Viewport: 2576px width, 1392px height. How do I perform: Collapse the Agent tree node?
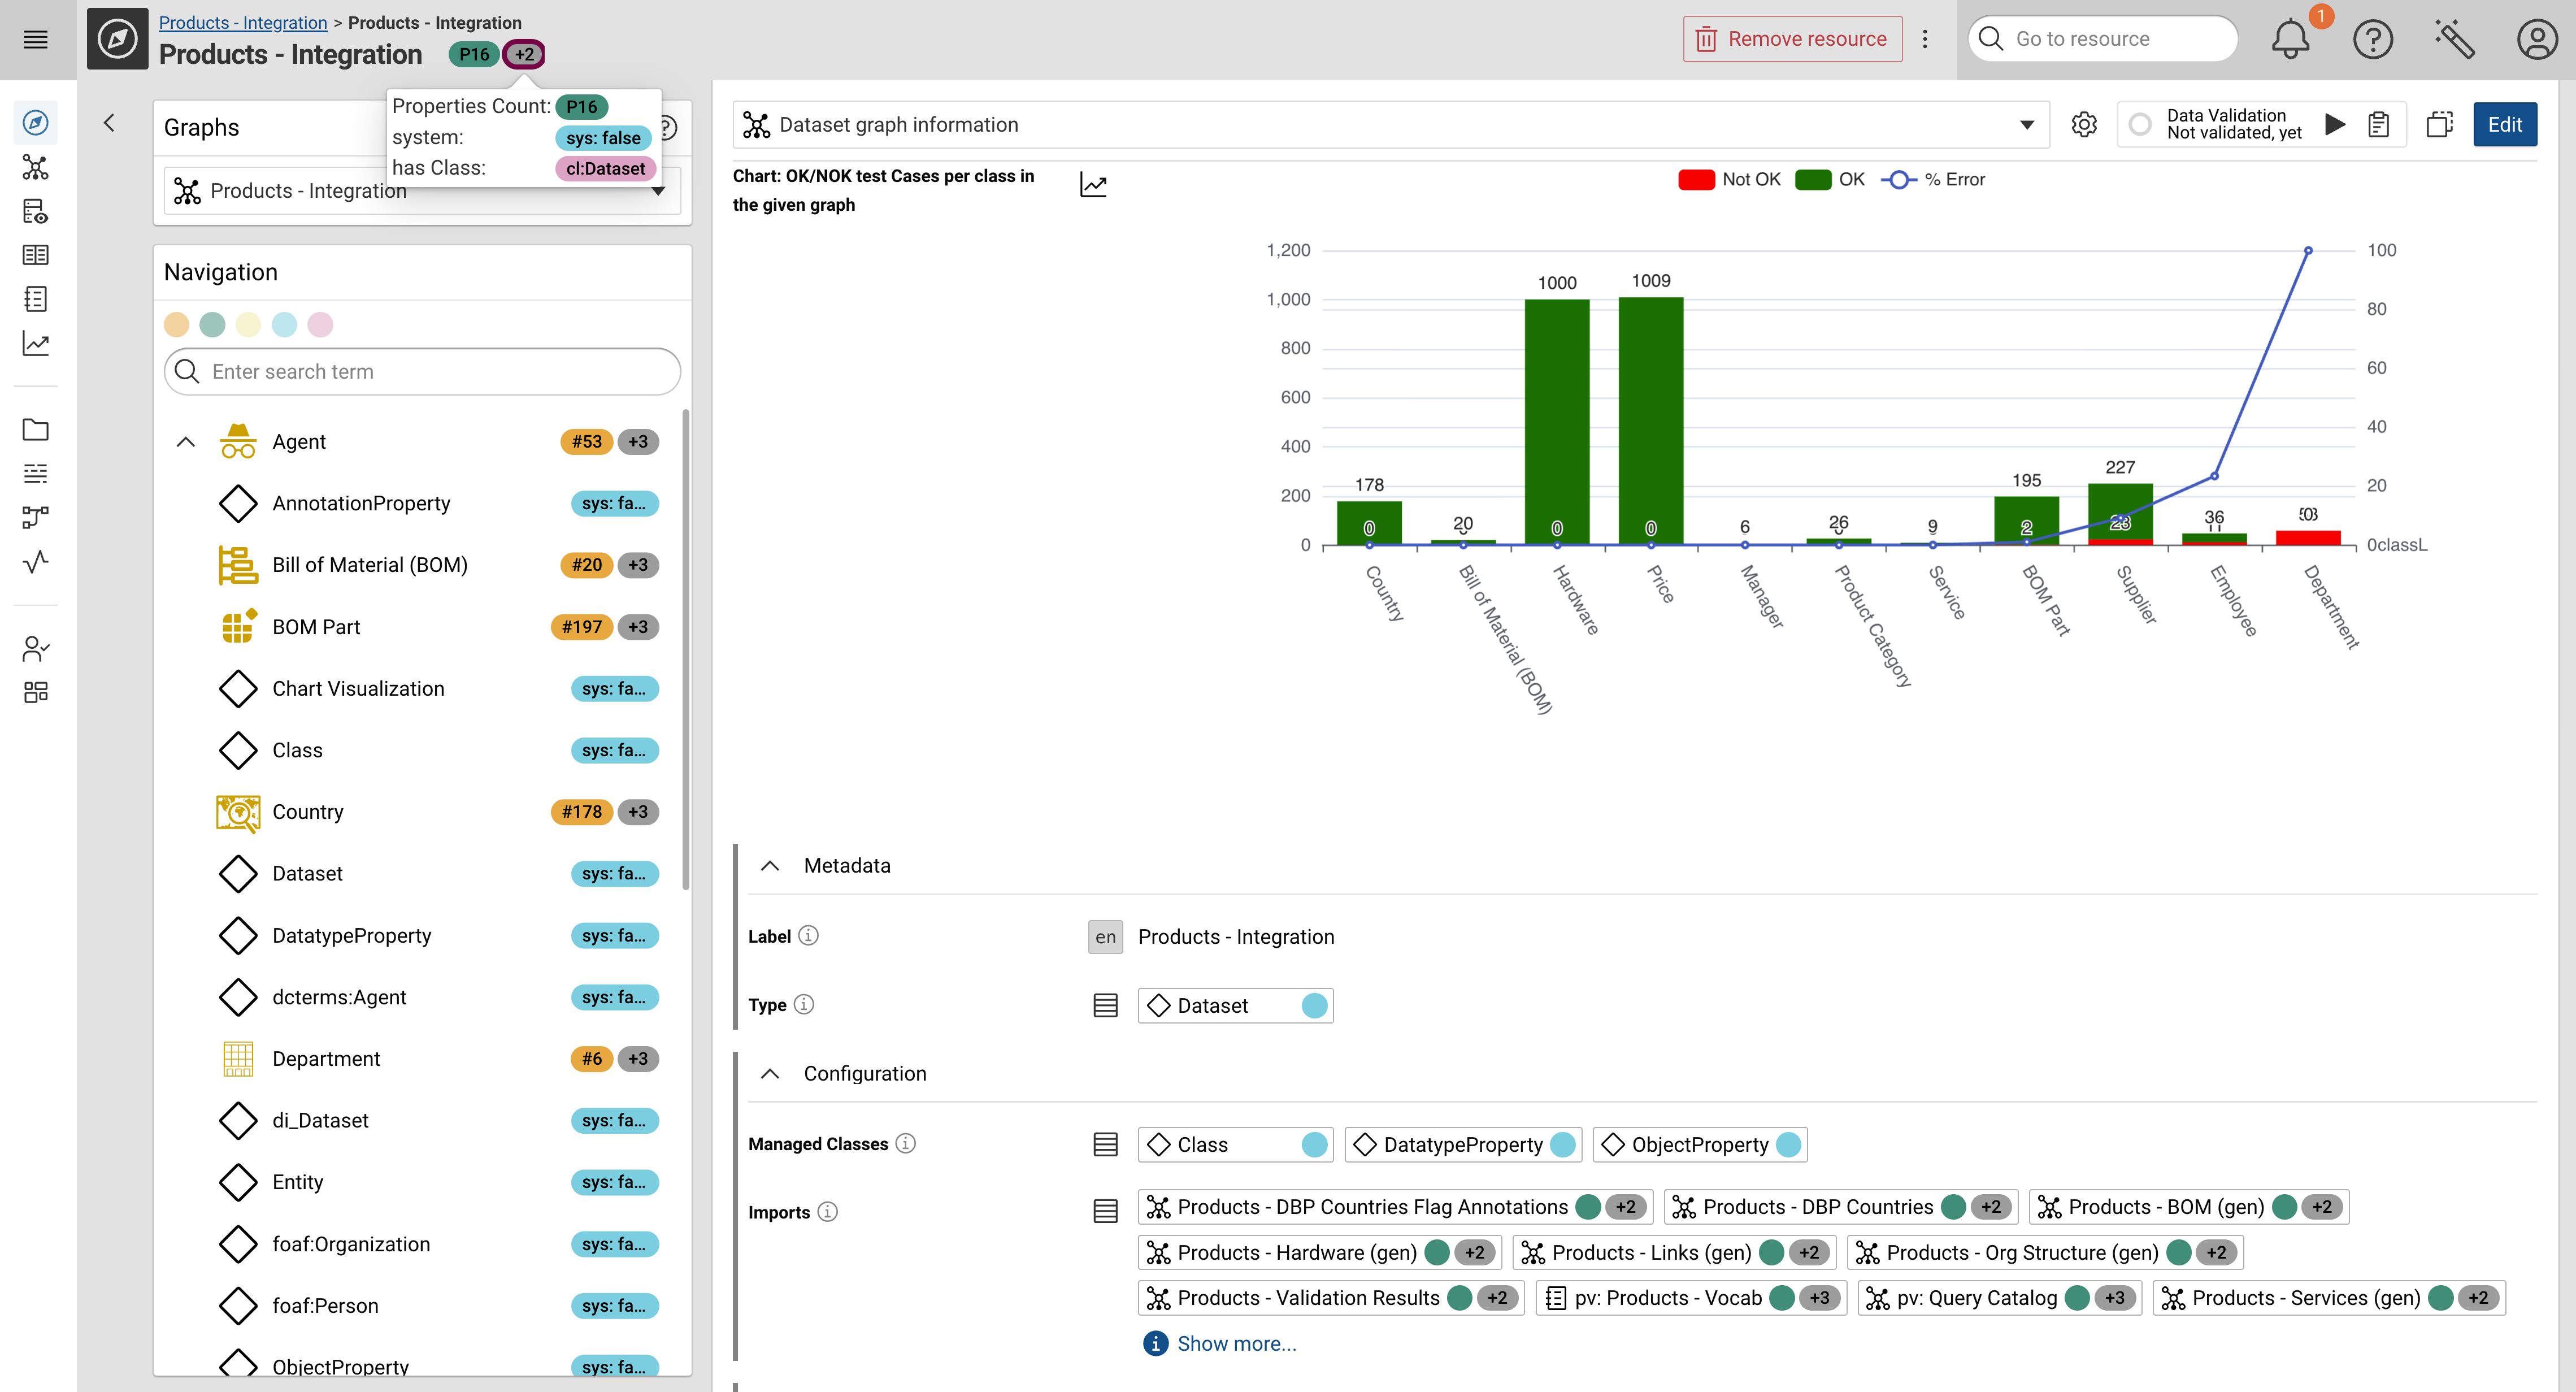(186, 442)
